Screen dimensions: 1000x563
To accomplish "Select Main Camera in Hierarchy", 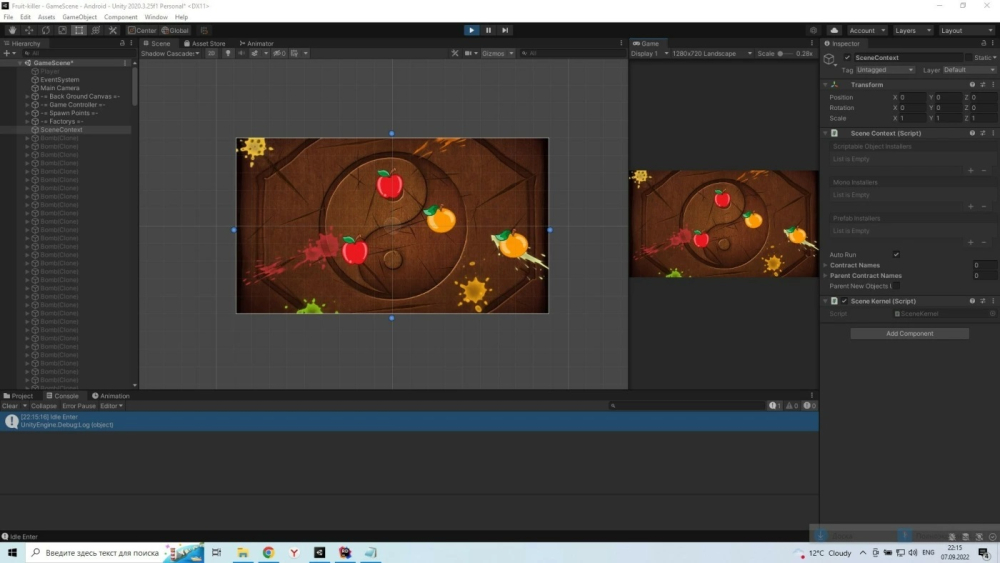I will click(60, 88).
